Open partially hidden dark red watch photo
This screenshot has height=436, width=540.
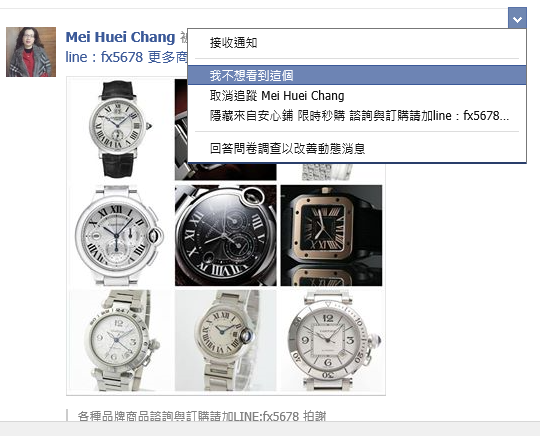[226, 172]
